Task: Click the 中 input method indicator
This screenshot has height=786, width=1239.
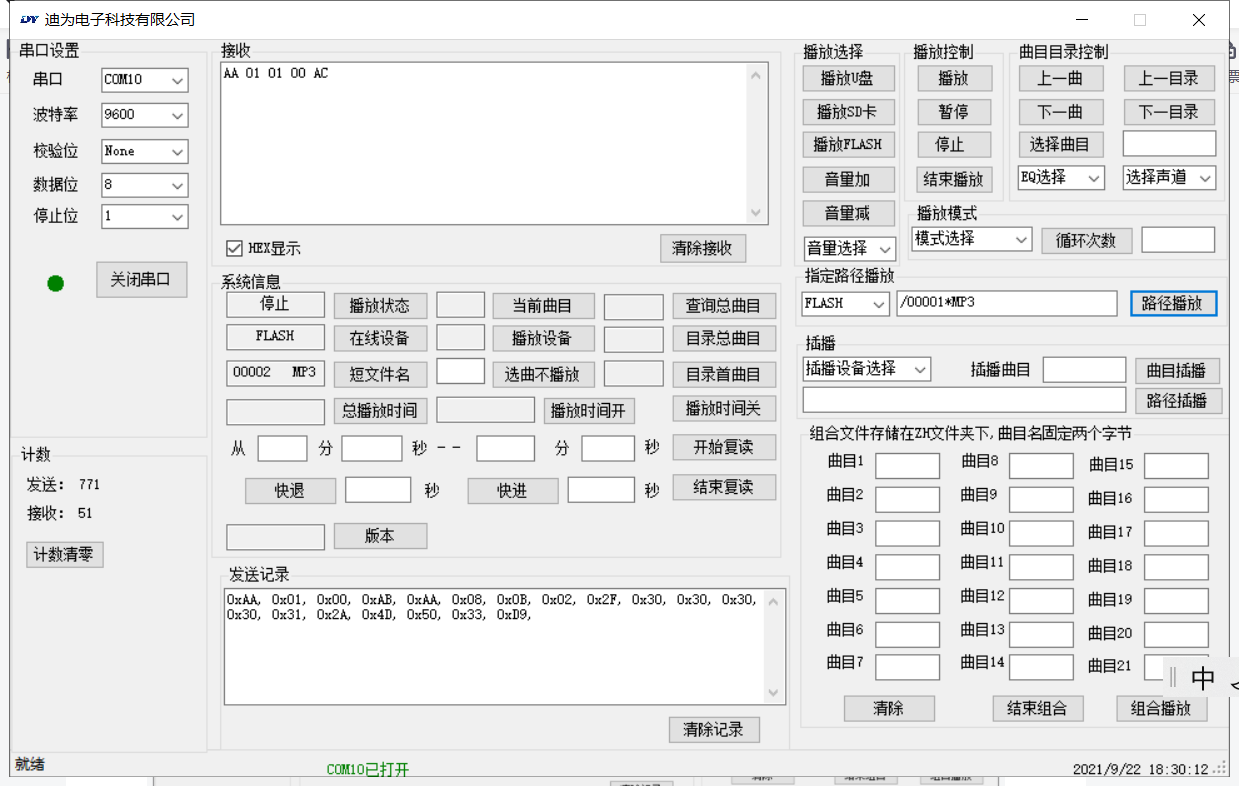Action: 1204,678
